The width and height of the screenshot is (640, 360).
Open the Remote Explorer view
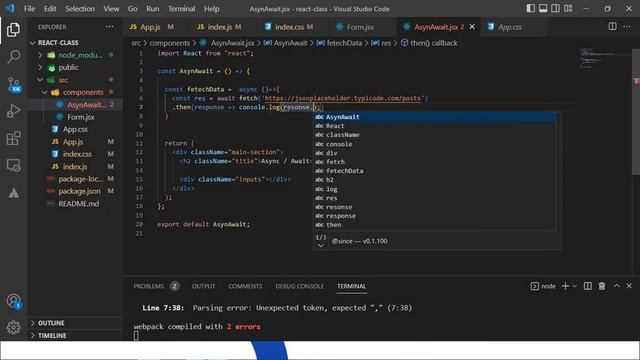[13, 165]
